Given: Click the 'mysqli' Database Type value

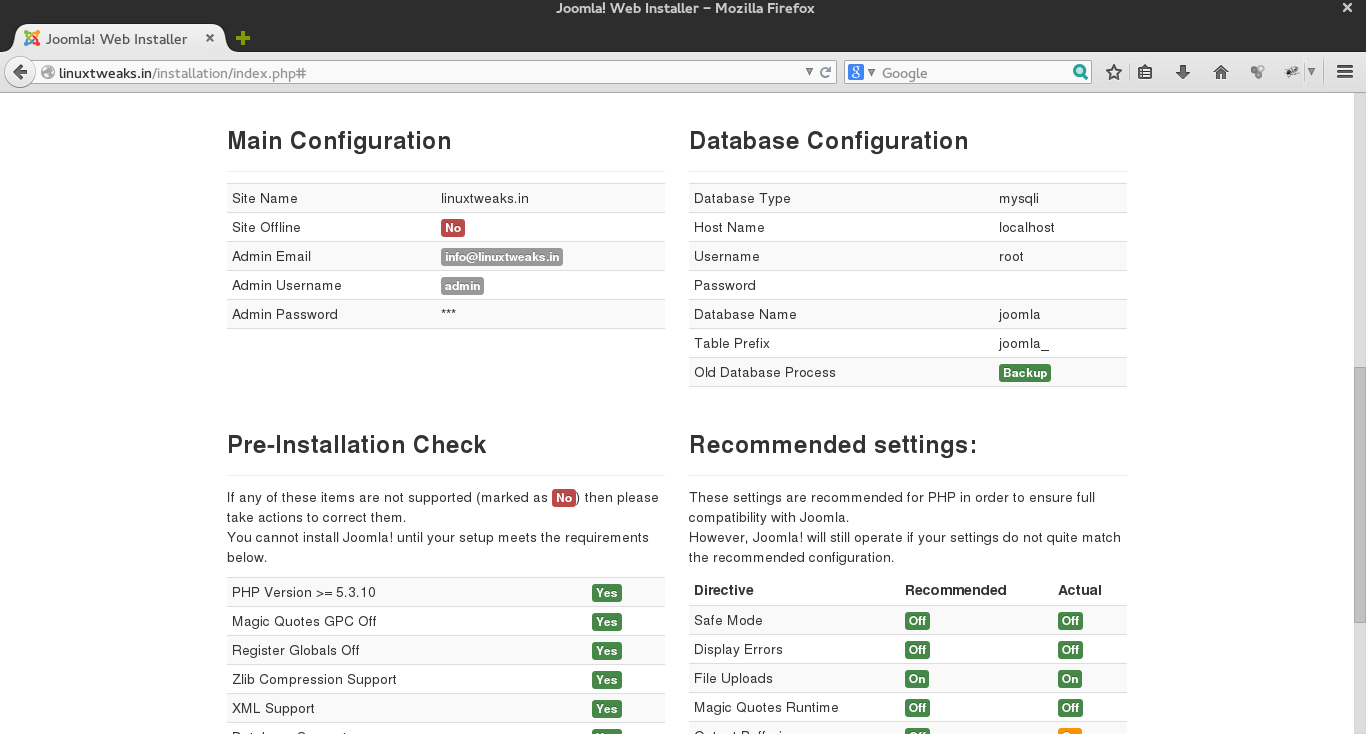Looking at the screenshot, I should tap(1019, 198).
